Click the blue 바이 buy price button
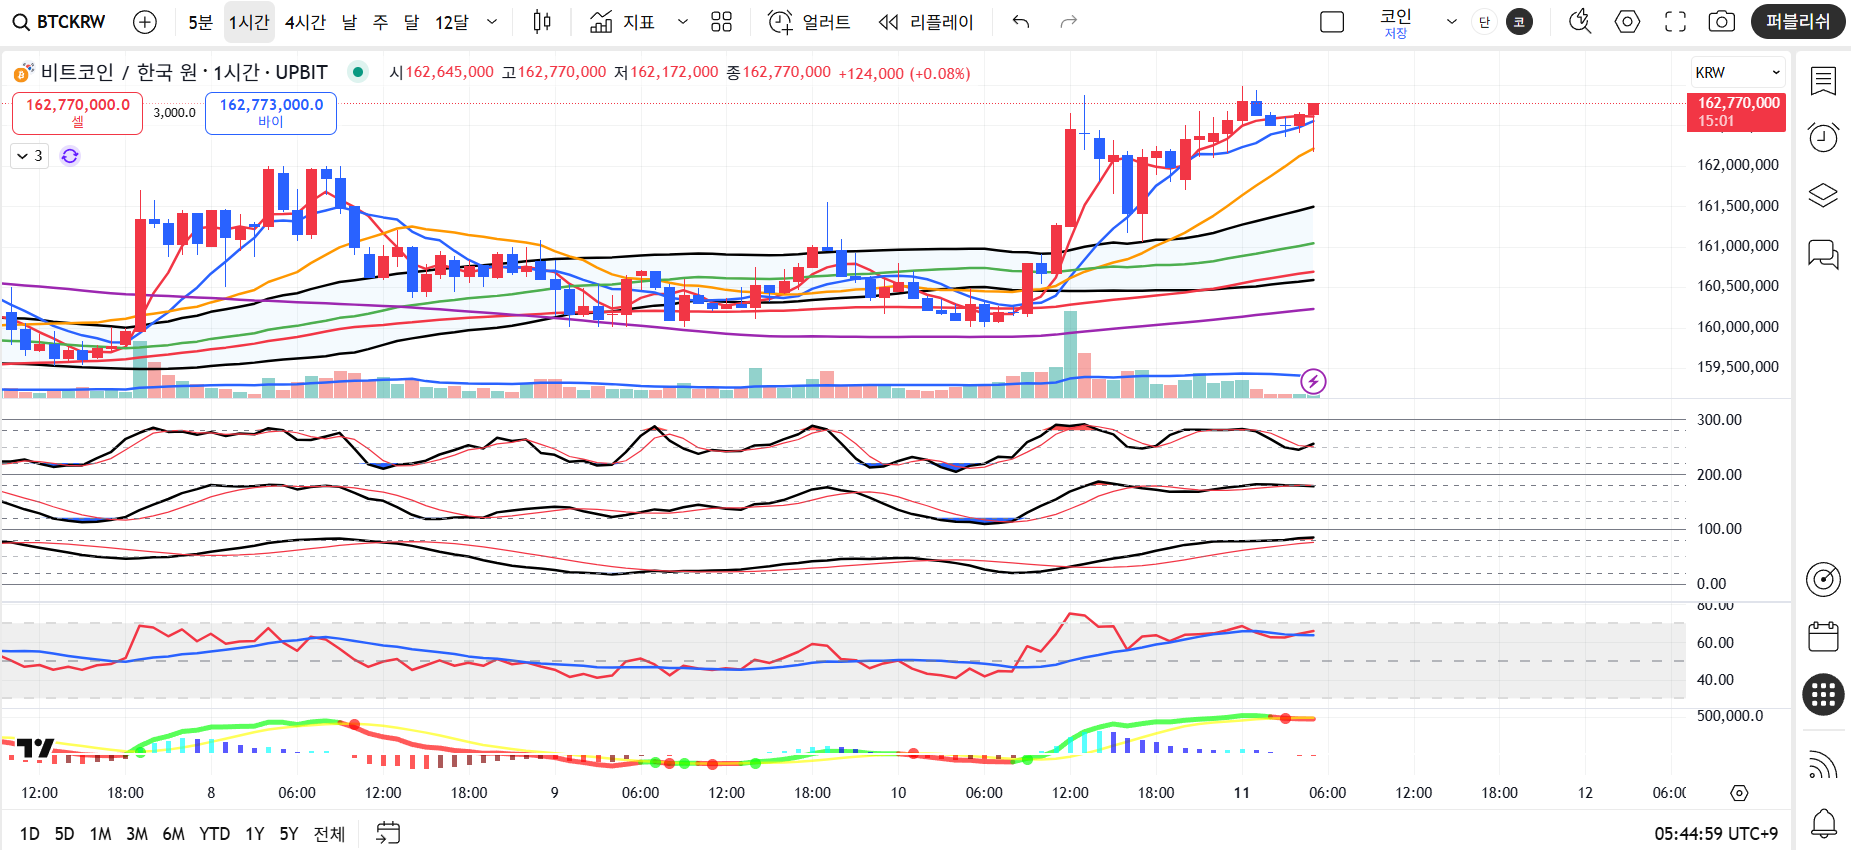This screenshot has height=850, width=1851. [x=271, y=113]
